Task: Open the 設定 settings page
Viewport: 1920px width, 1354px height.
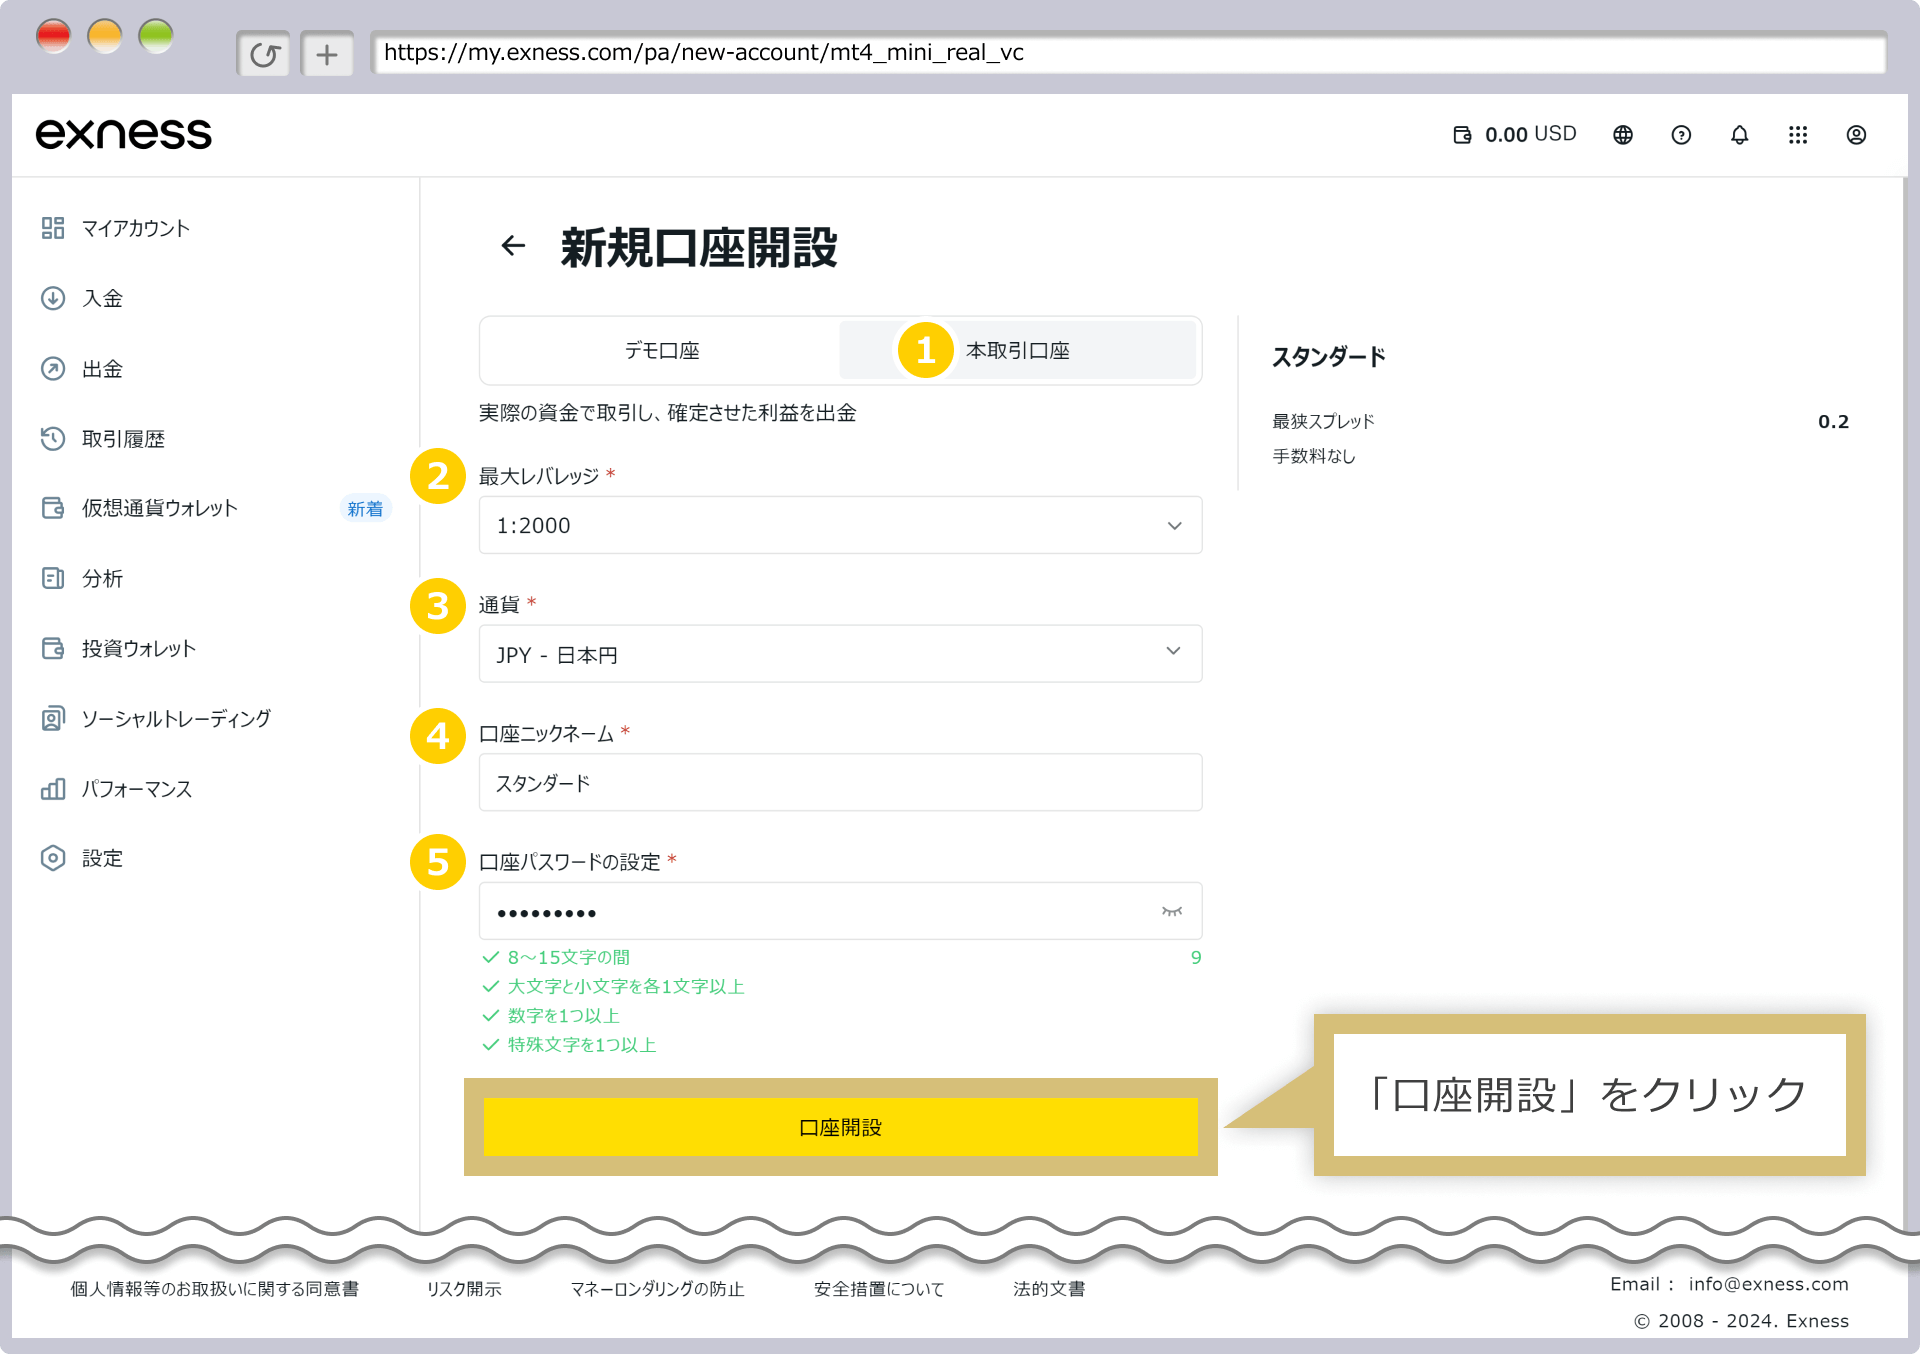Action: (x=103, y=858)
